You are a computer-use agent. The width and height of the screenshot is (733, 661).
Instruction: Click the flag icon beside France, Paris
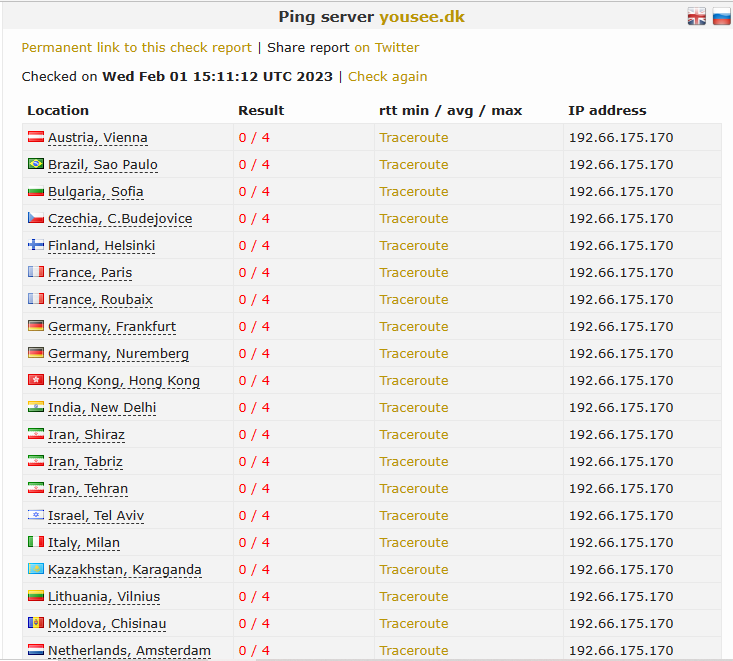tap(36, 272)
